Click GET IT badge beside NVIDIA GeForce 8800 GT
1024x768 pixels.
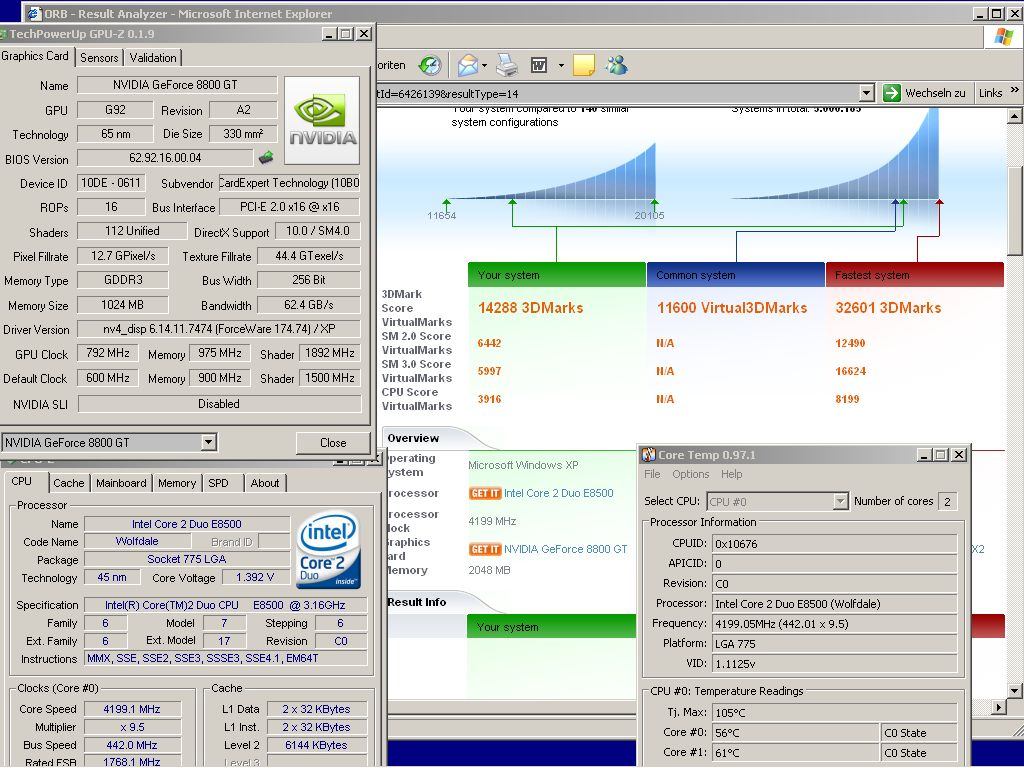485,549
